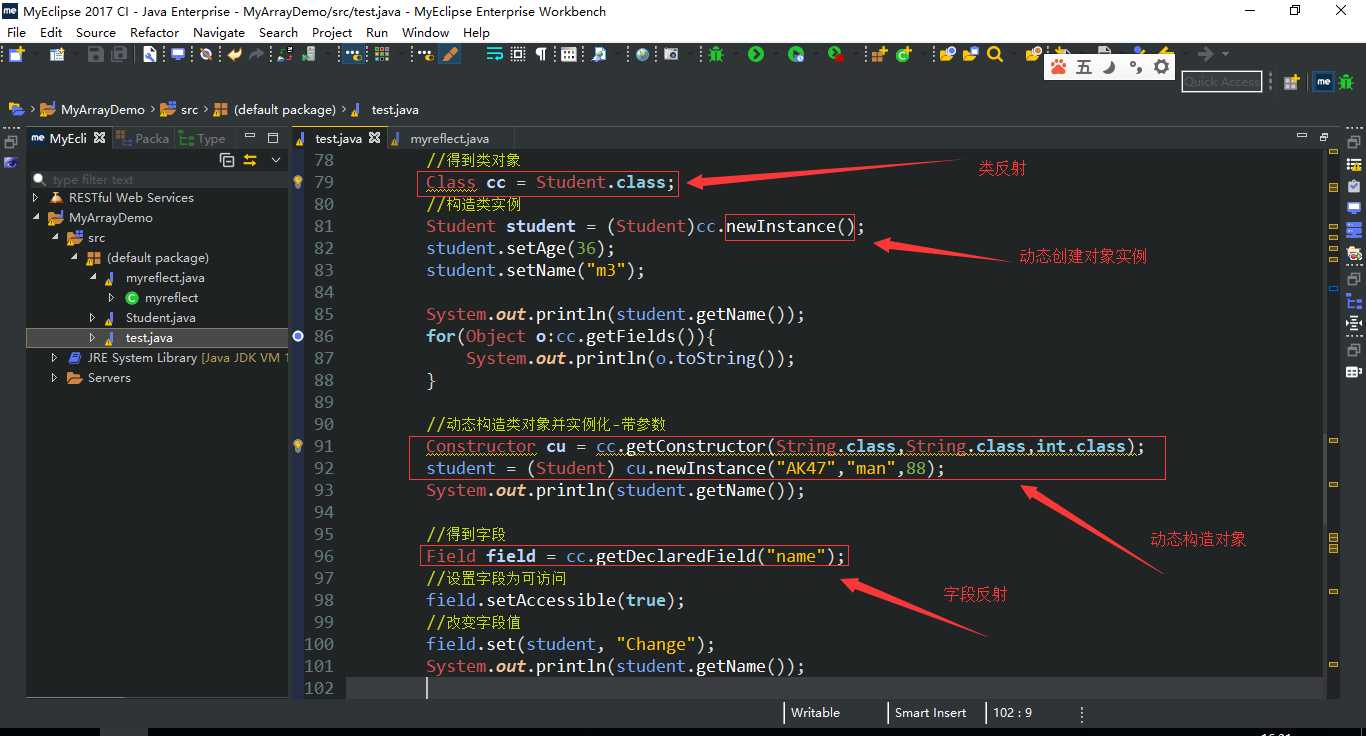Click the quick-fix lightbulb on line 79

pyautogui.click(x=297, y=182)
